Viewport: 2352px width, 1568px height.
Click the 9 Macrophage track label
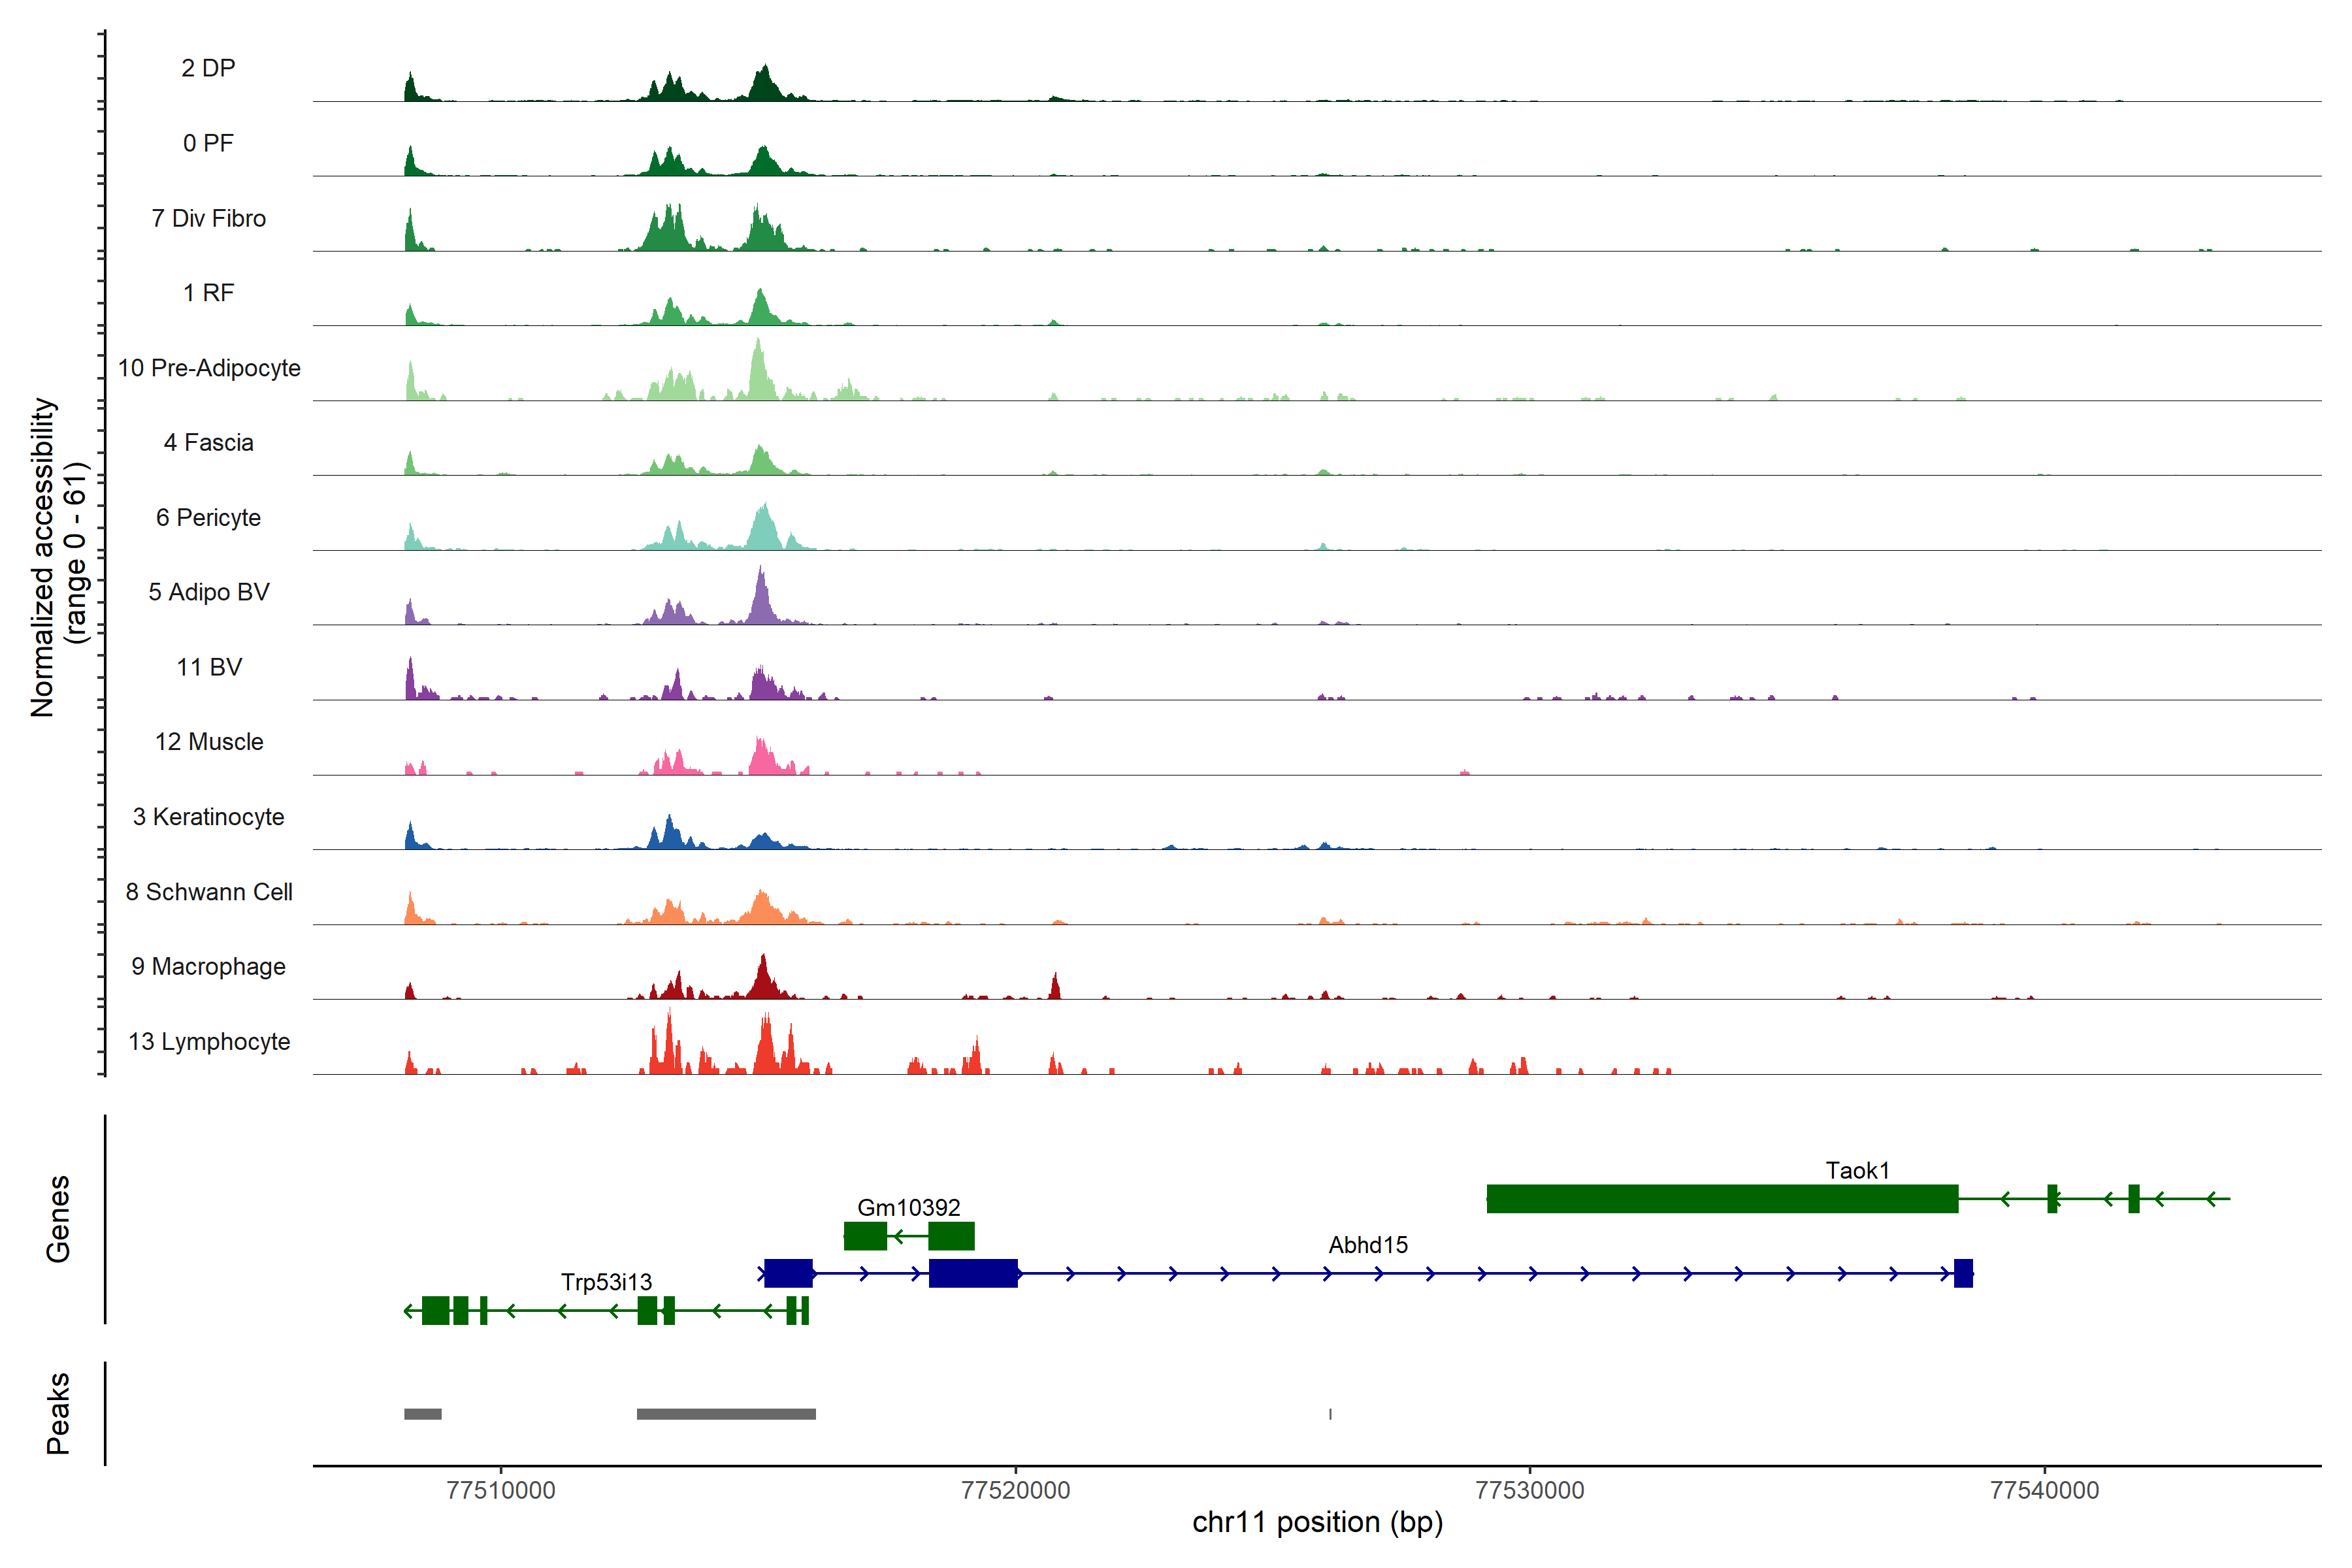(x=209, y=966)
